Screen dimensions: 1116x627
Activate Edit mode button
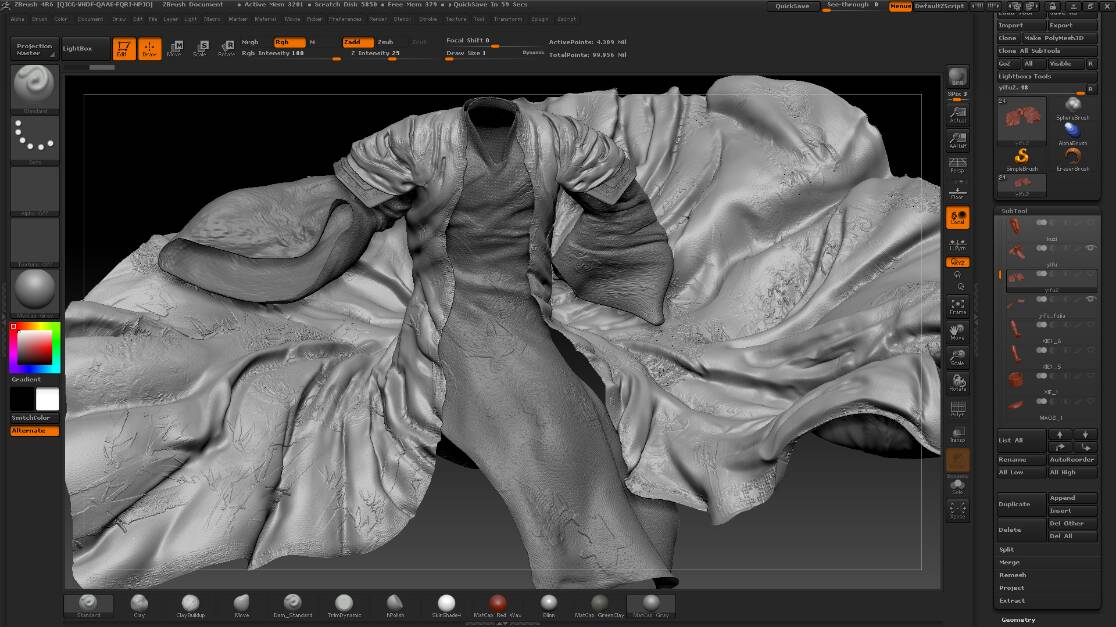pos(124,49)
